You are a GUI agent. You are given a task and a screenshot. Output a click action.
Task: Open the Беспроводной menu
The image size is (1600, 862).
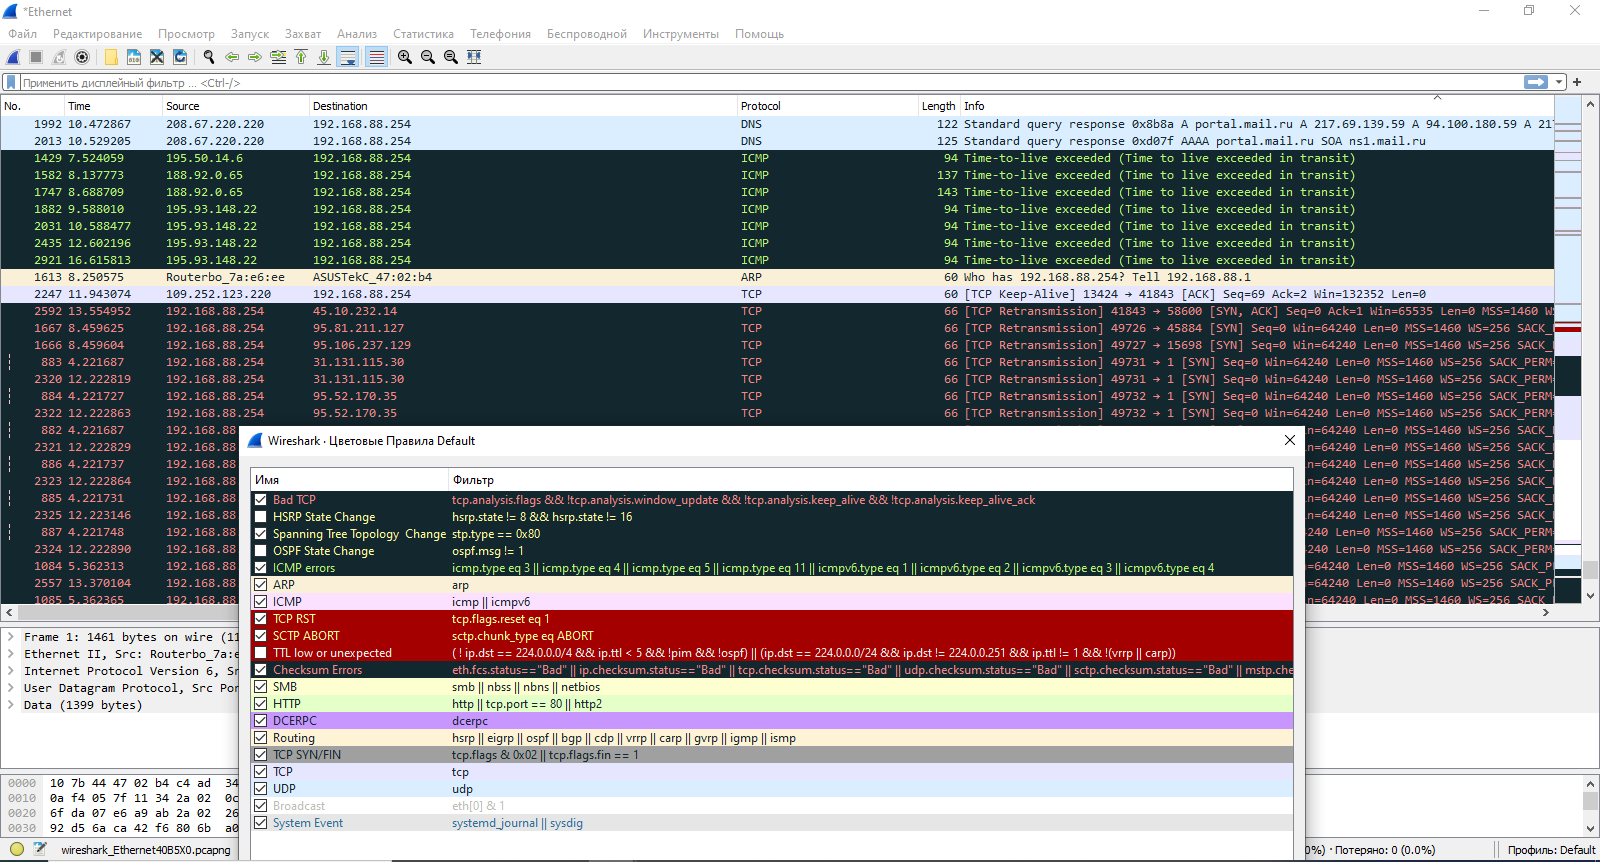pos(587,34)
